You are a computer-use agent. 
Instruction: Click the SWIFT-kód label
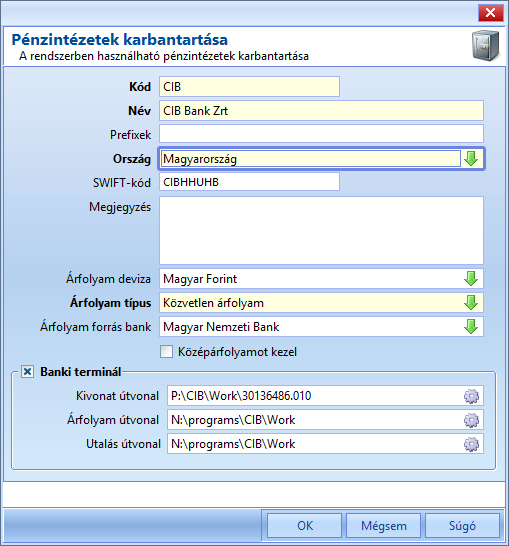pyautogui.click(x=122, y=183)
